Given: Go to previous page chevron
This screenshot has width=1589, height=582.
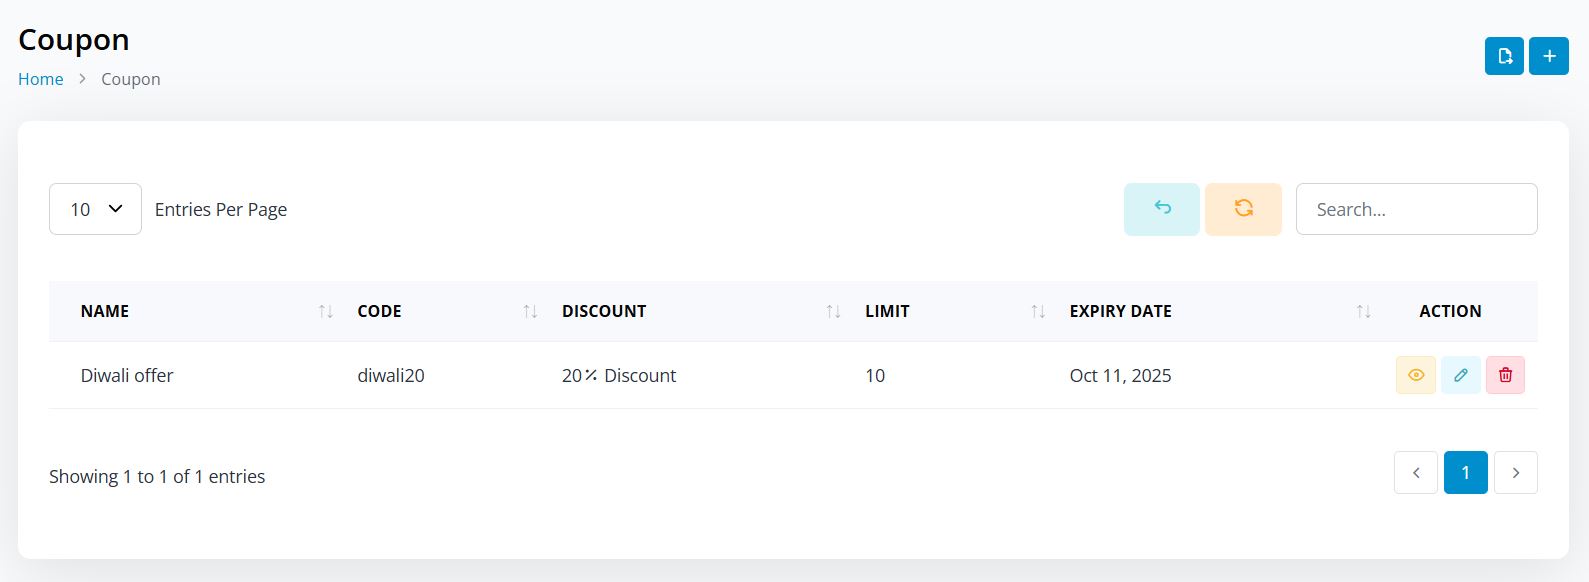Looking at the screenshot, I should coord(1416,473).
